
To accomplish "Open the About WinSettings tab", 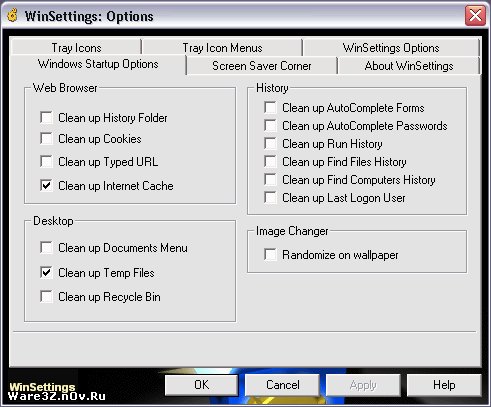I will pos(409,66).
